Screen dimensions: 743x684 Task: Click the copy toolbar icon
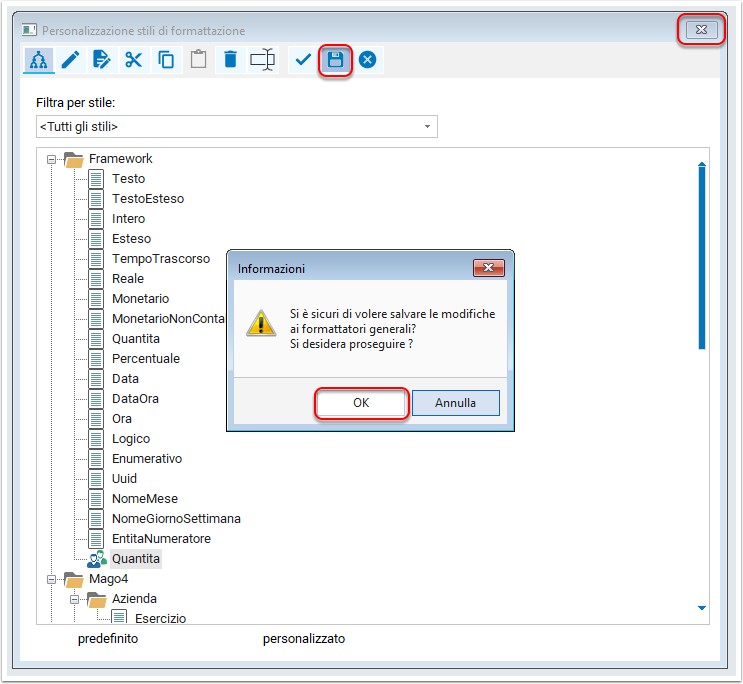tap(166, 60)
